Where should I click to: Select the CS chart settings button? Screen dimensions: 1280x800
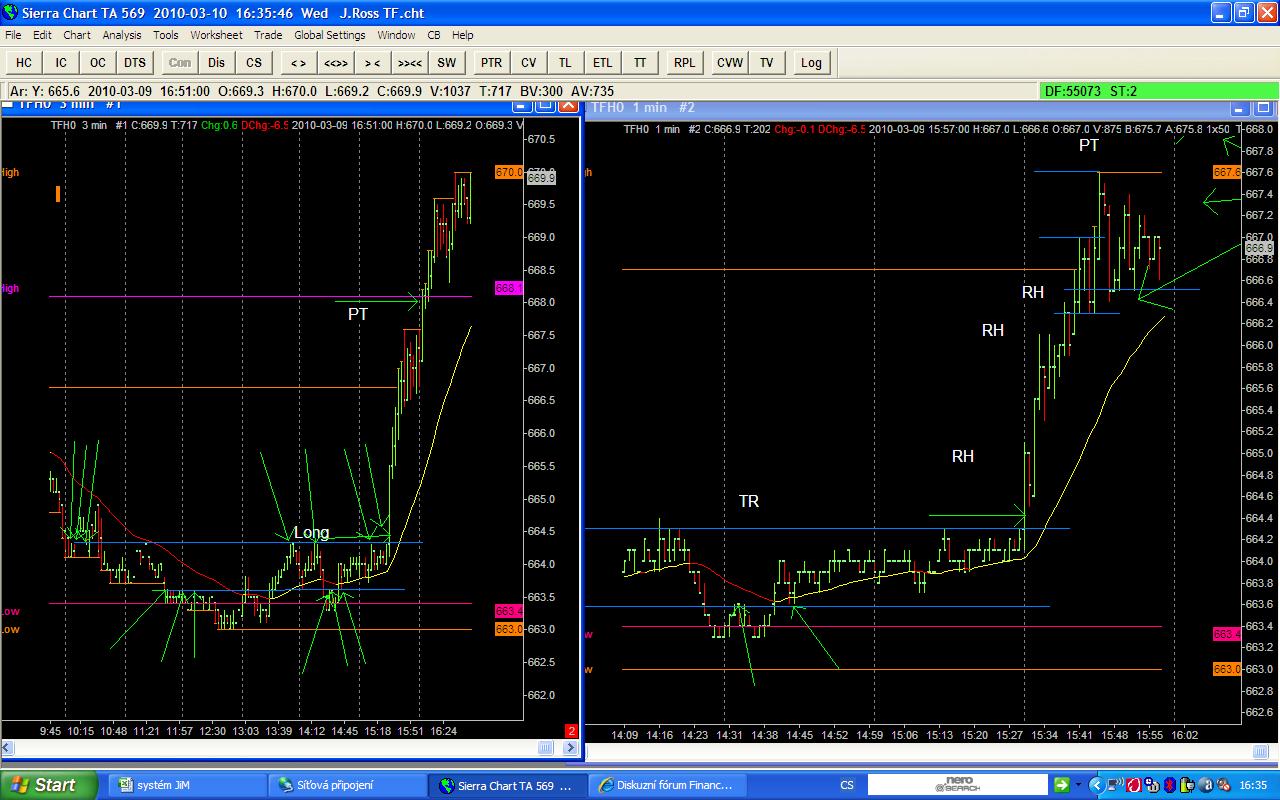[254, 62]
